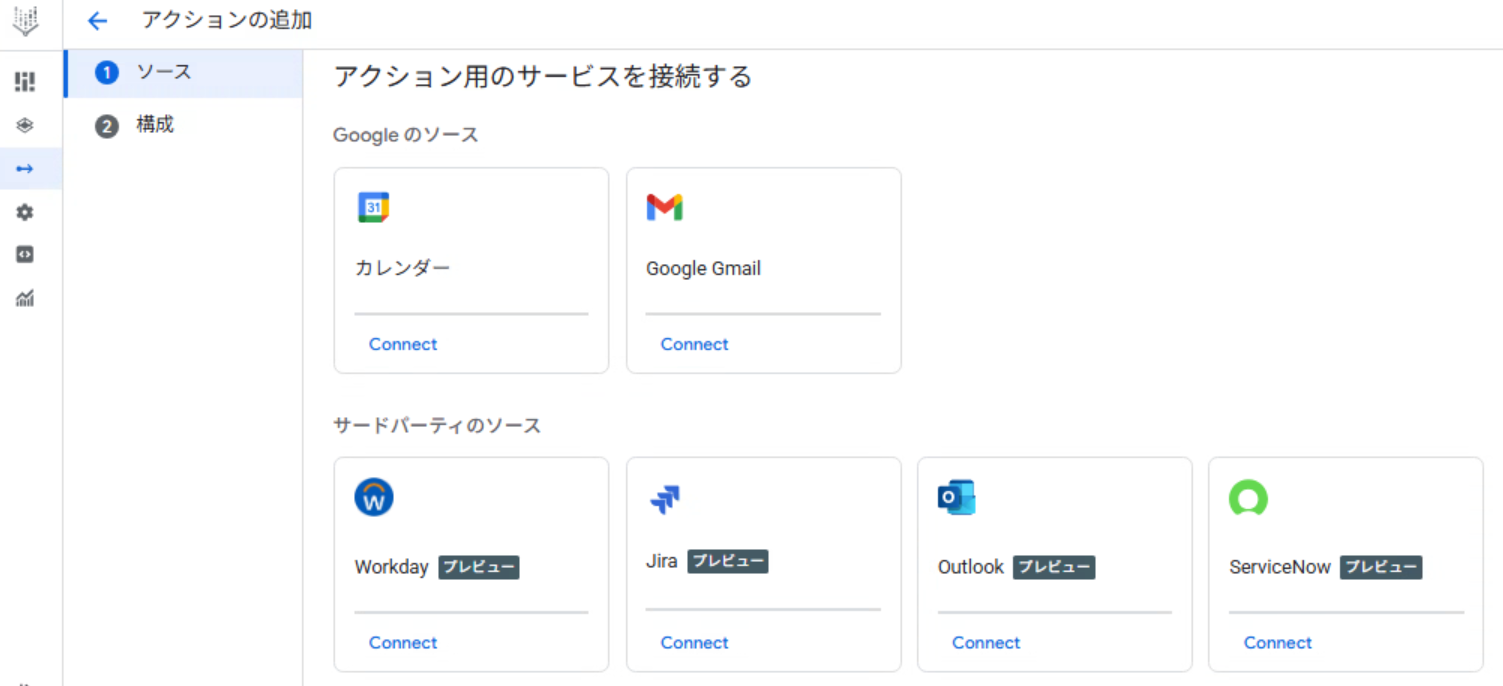Image resolution: width=1503 pixels, height=686 pixels.
Task: Click the ServiceNow logo icon
Action: 1247,497
